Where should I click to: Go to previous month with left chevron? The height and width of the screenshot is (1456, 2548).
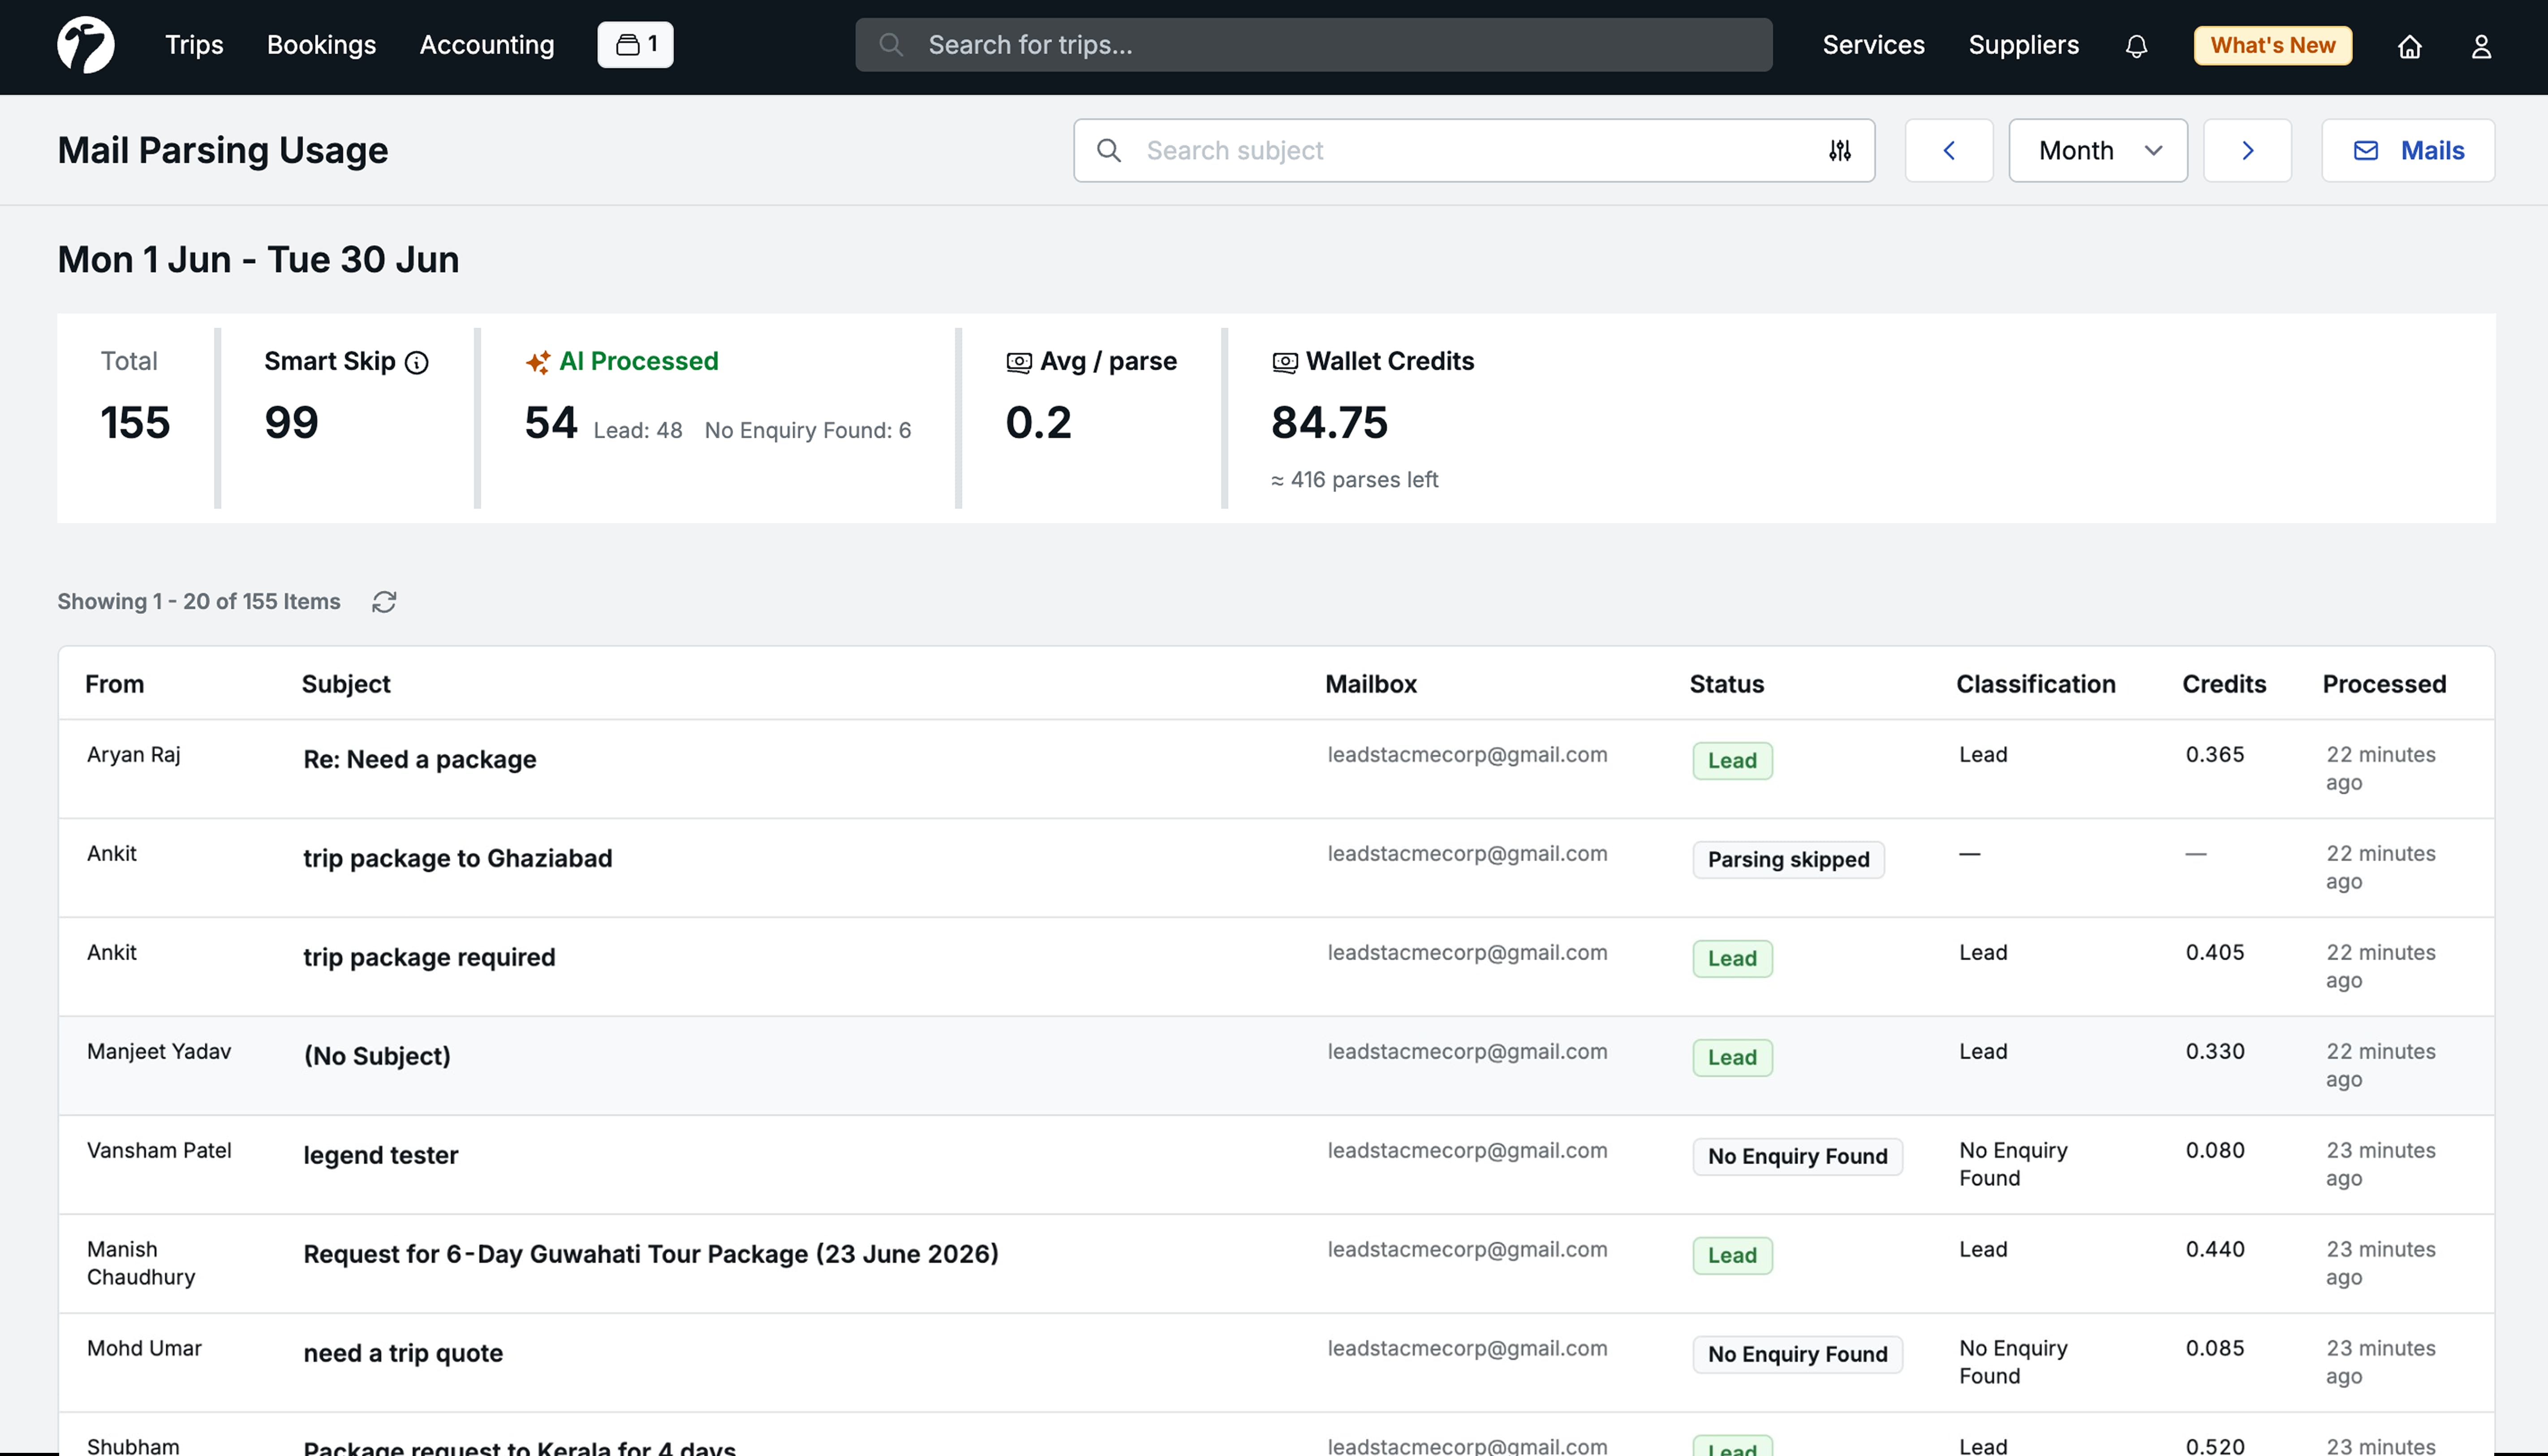[1948, 151]
